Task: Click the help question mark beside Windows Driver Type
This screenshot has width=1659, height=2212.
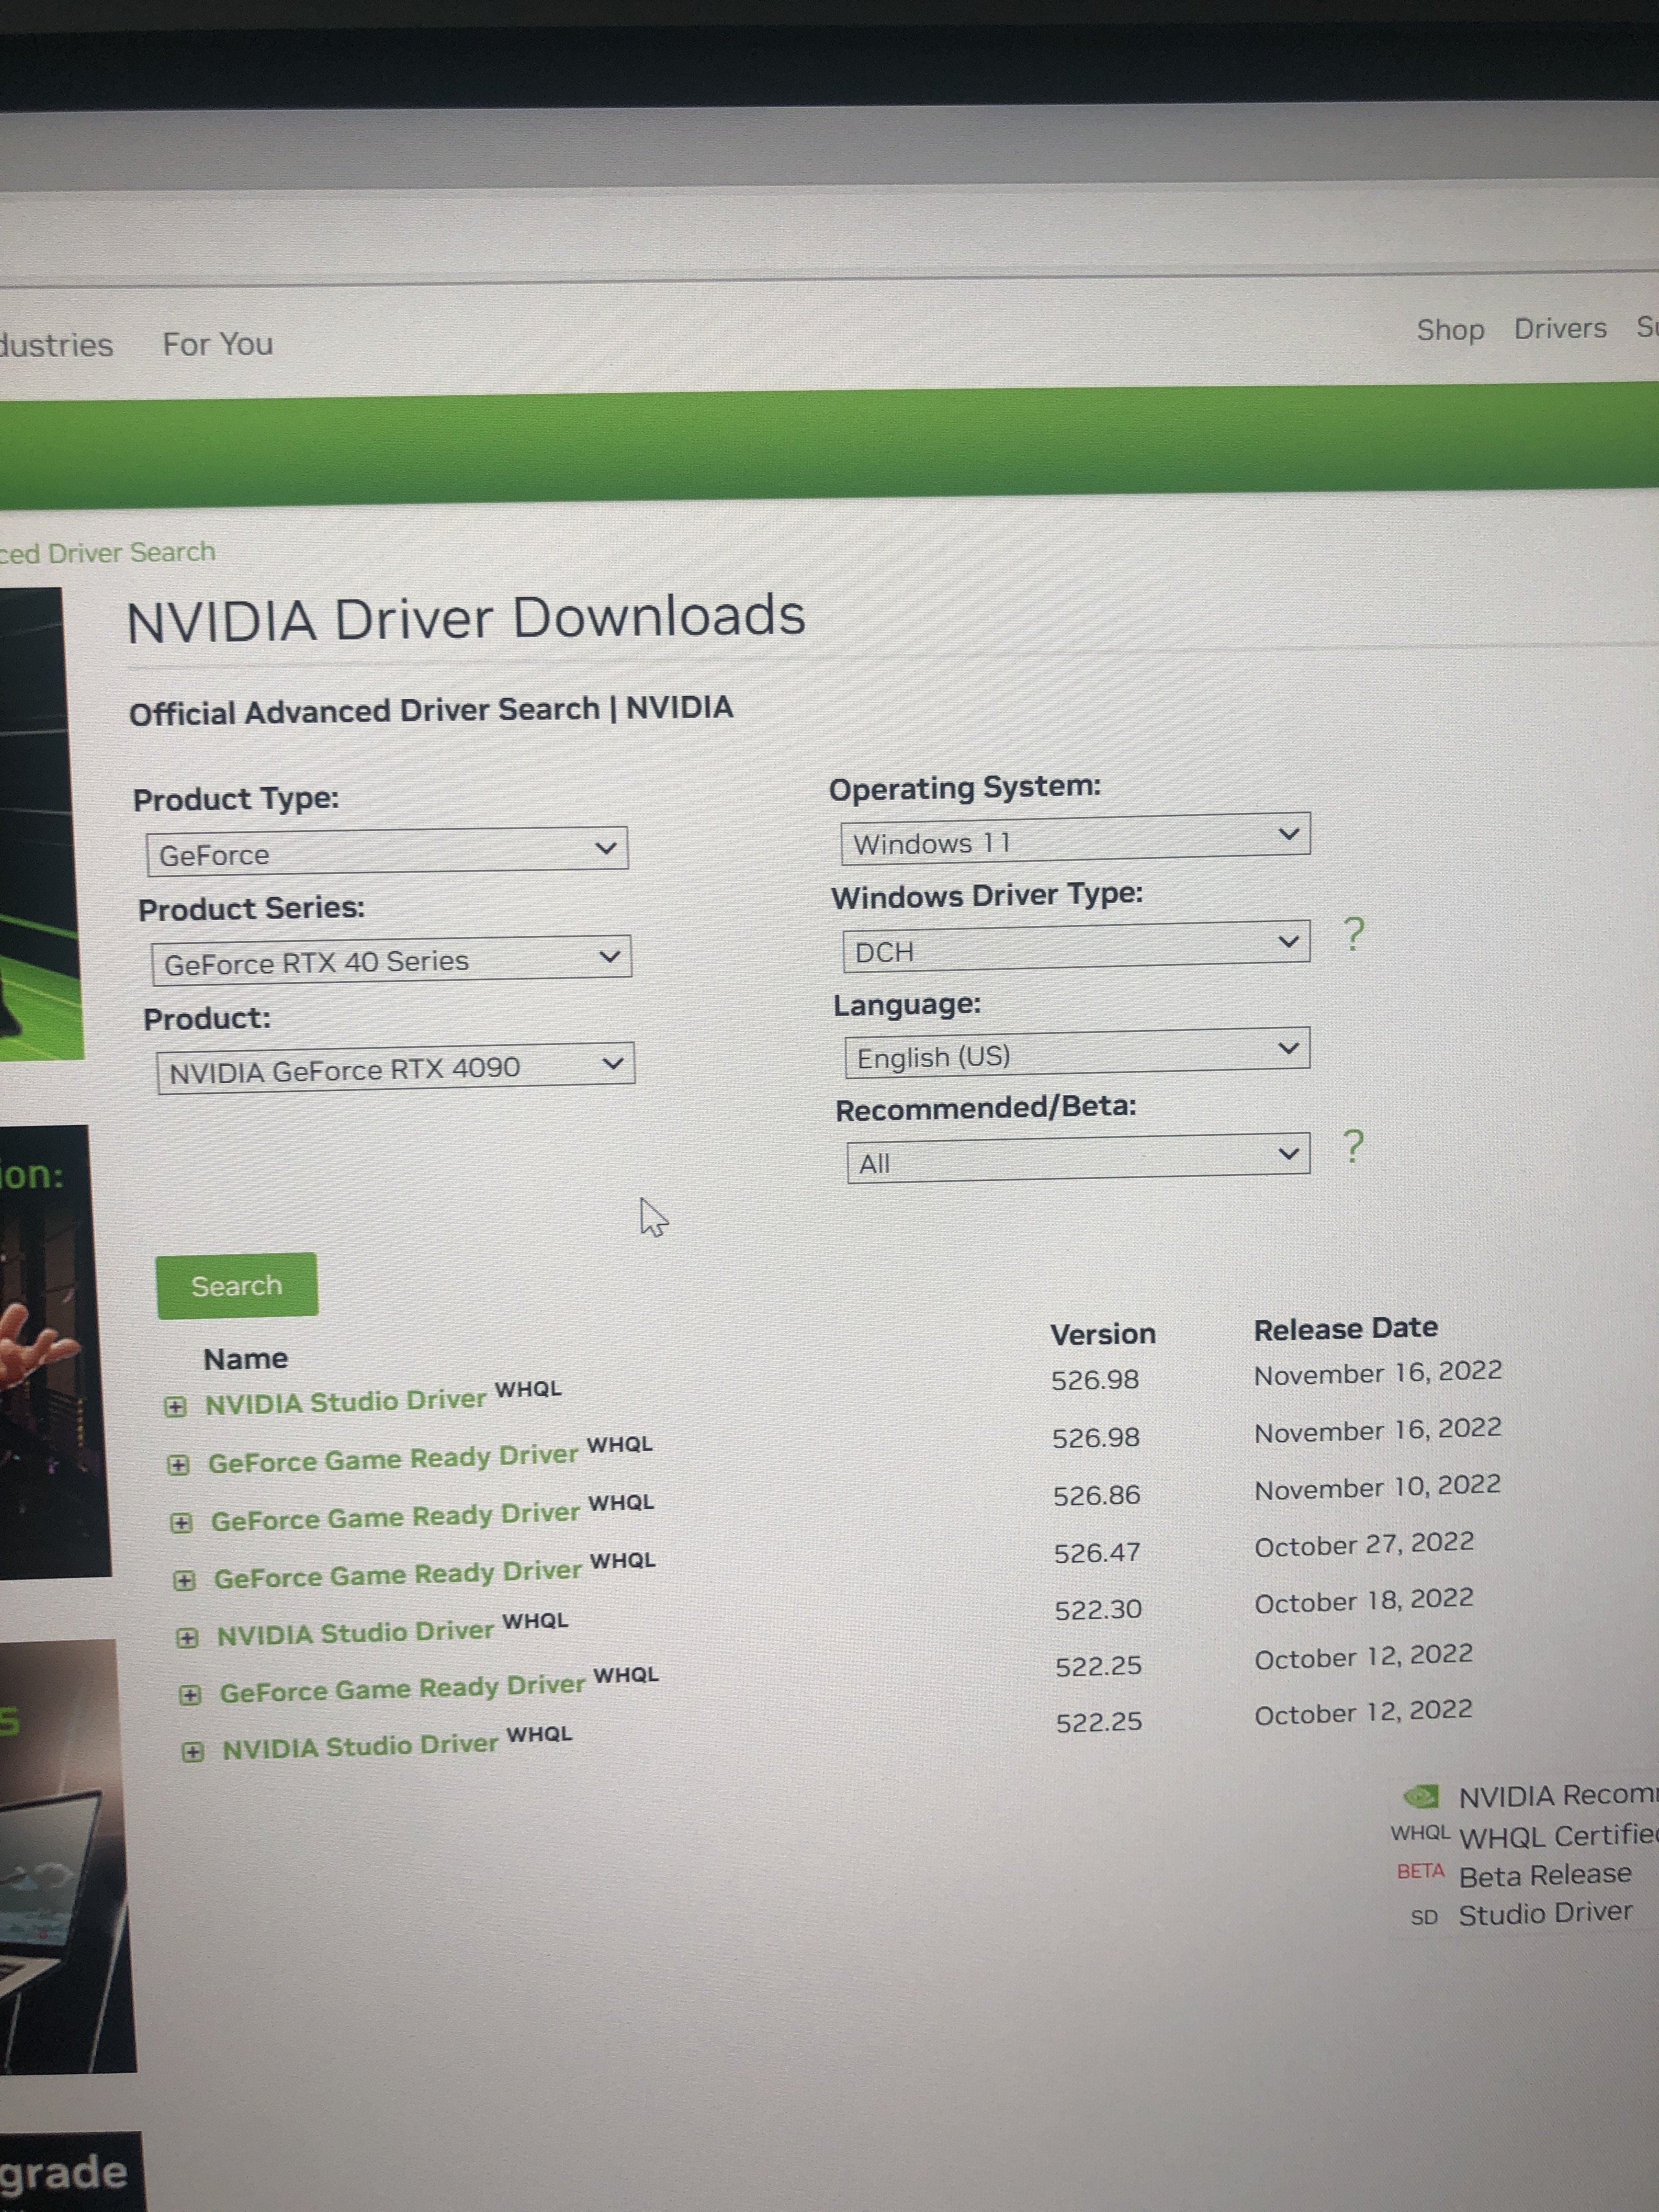Action: pyautogui.click(x=1353, y=934)
